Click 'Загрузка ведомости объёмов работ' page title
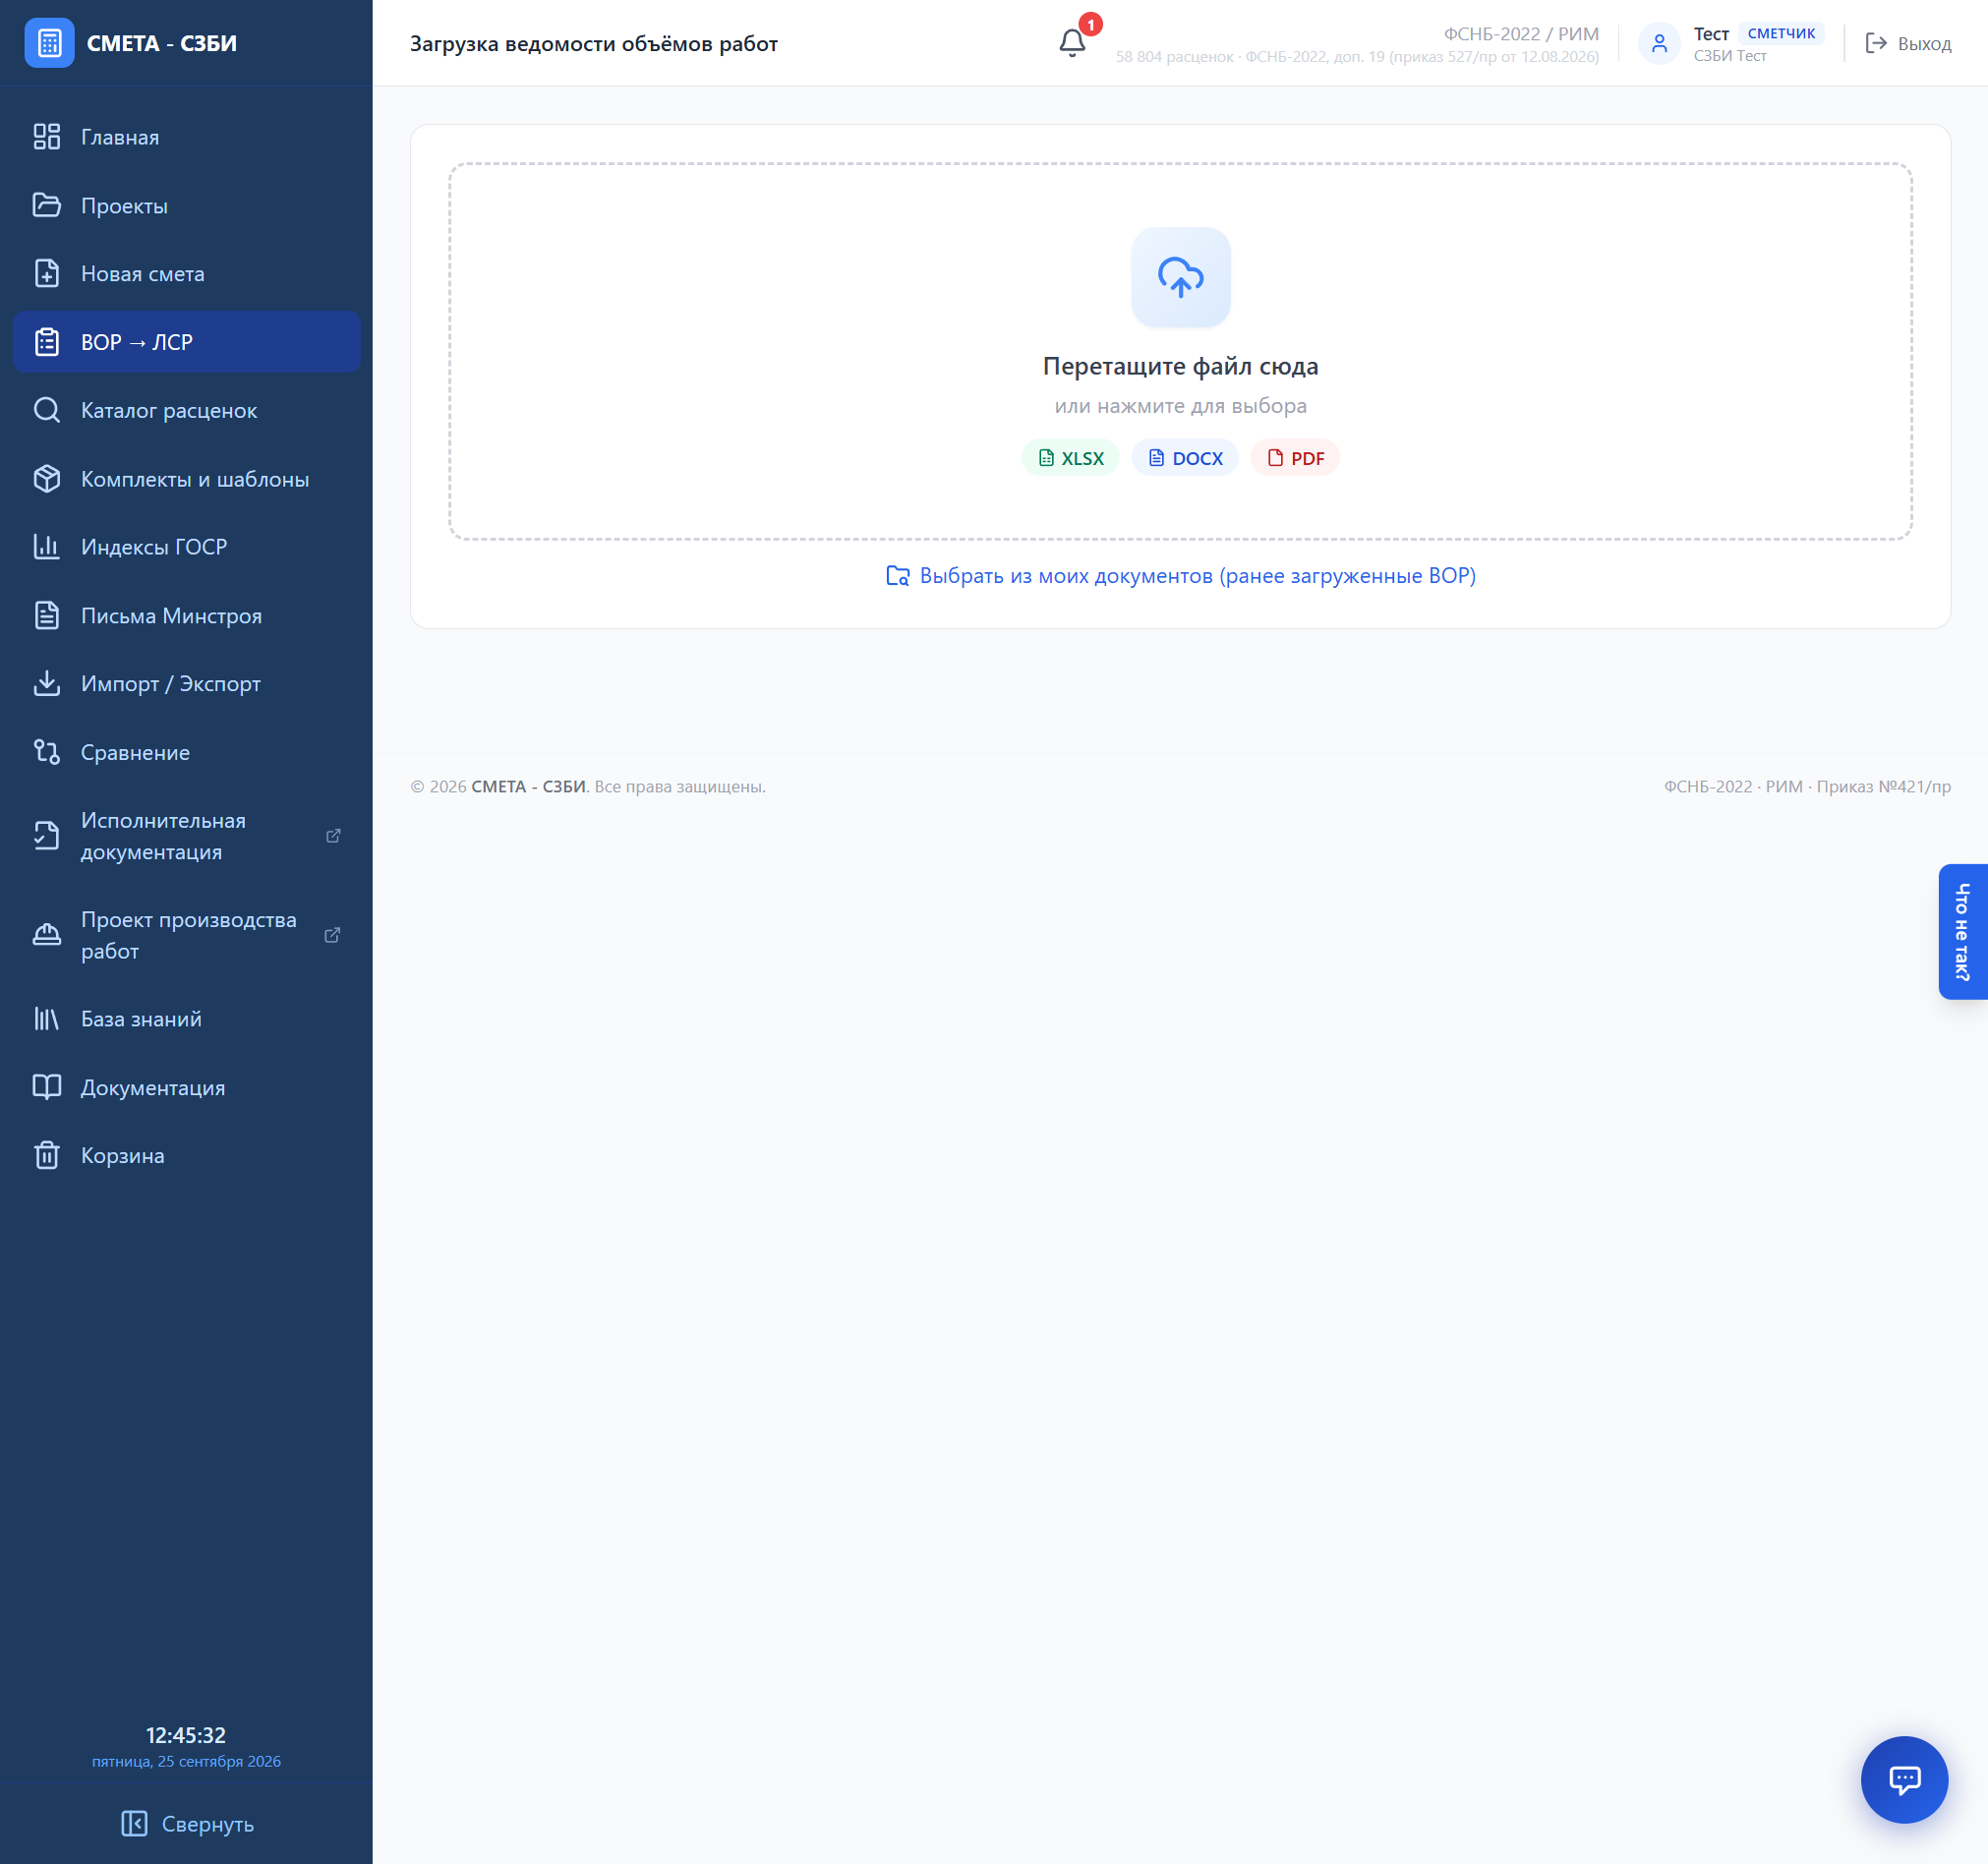The height and width of the screenshot is (1864, 1988). [593, 43]
